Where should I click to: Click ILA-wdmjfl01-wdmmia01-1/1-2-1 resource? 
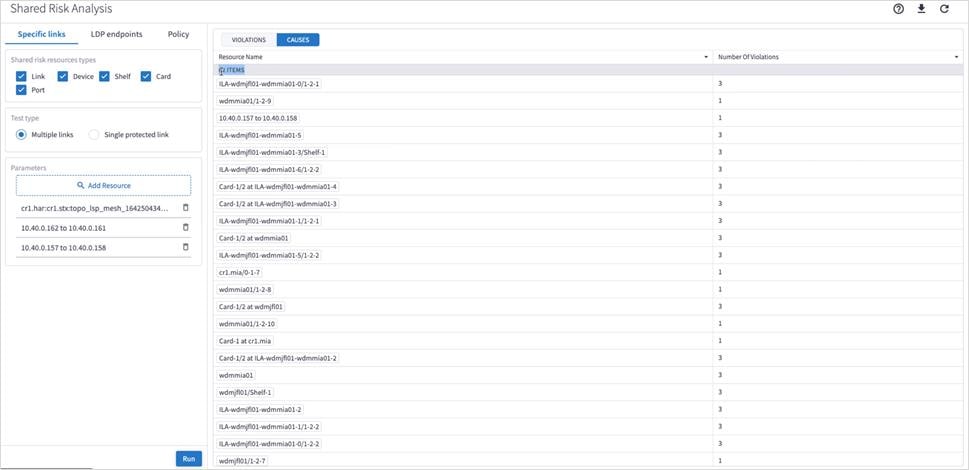pos(269,220)
